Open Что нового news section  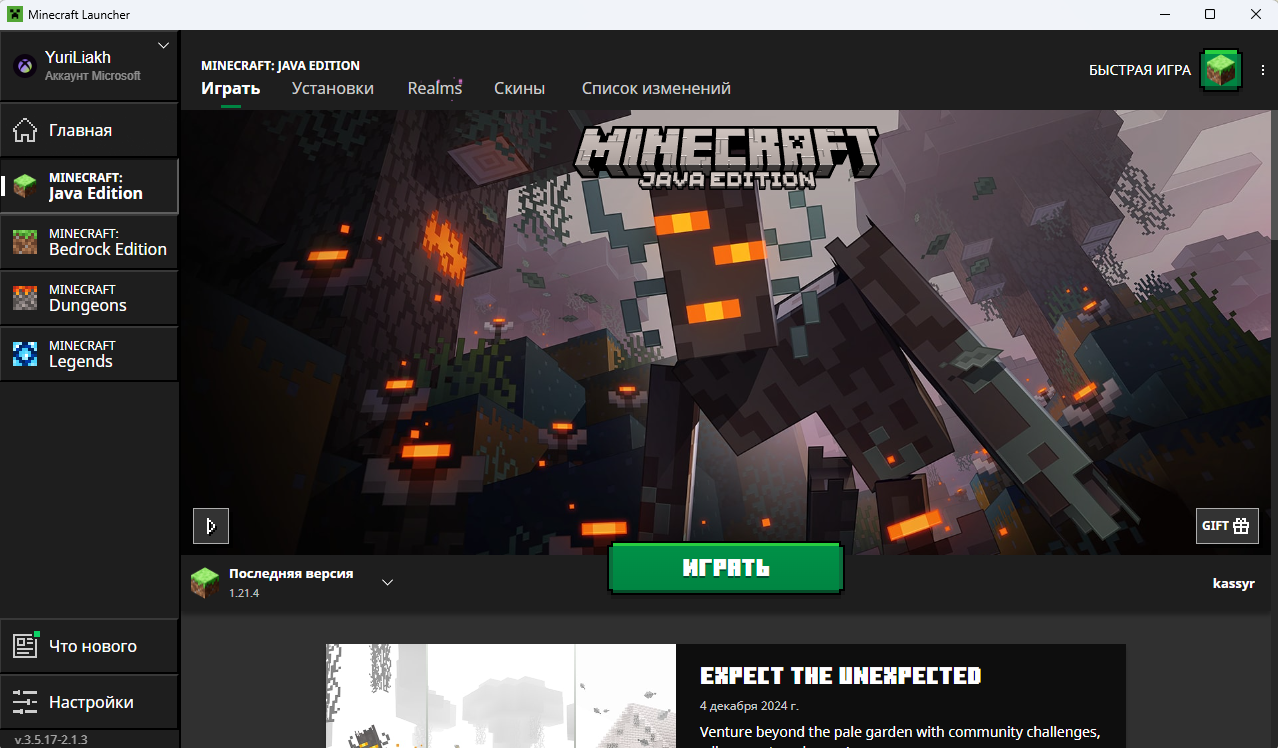click(89, 646)
